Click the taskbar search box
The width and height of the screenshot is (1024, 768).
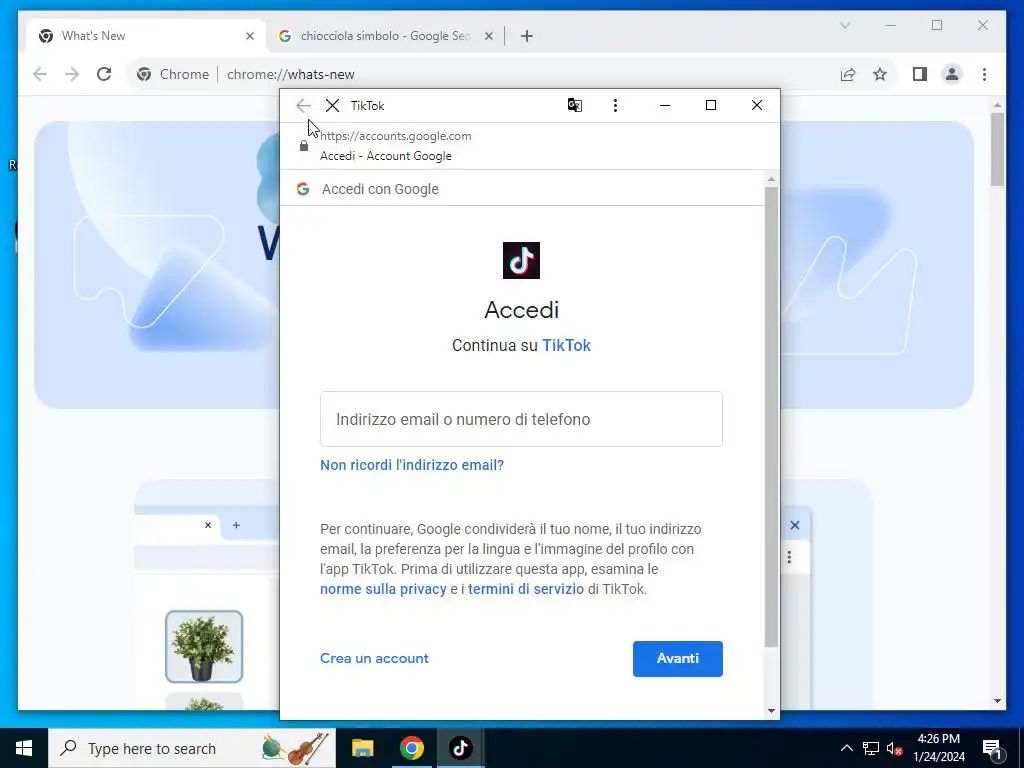192,748
